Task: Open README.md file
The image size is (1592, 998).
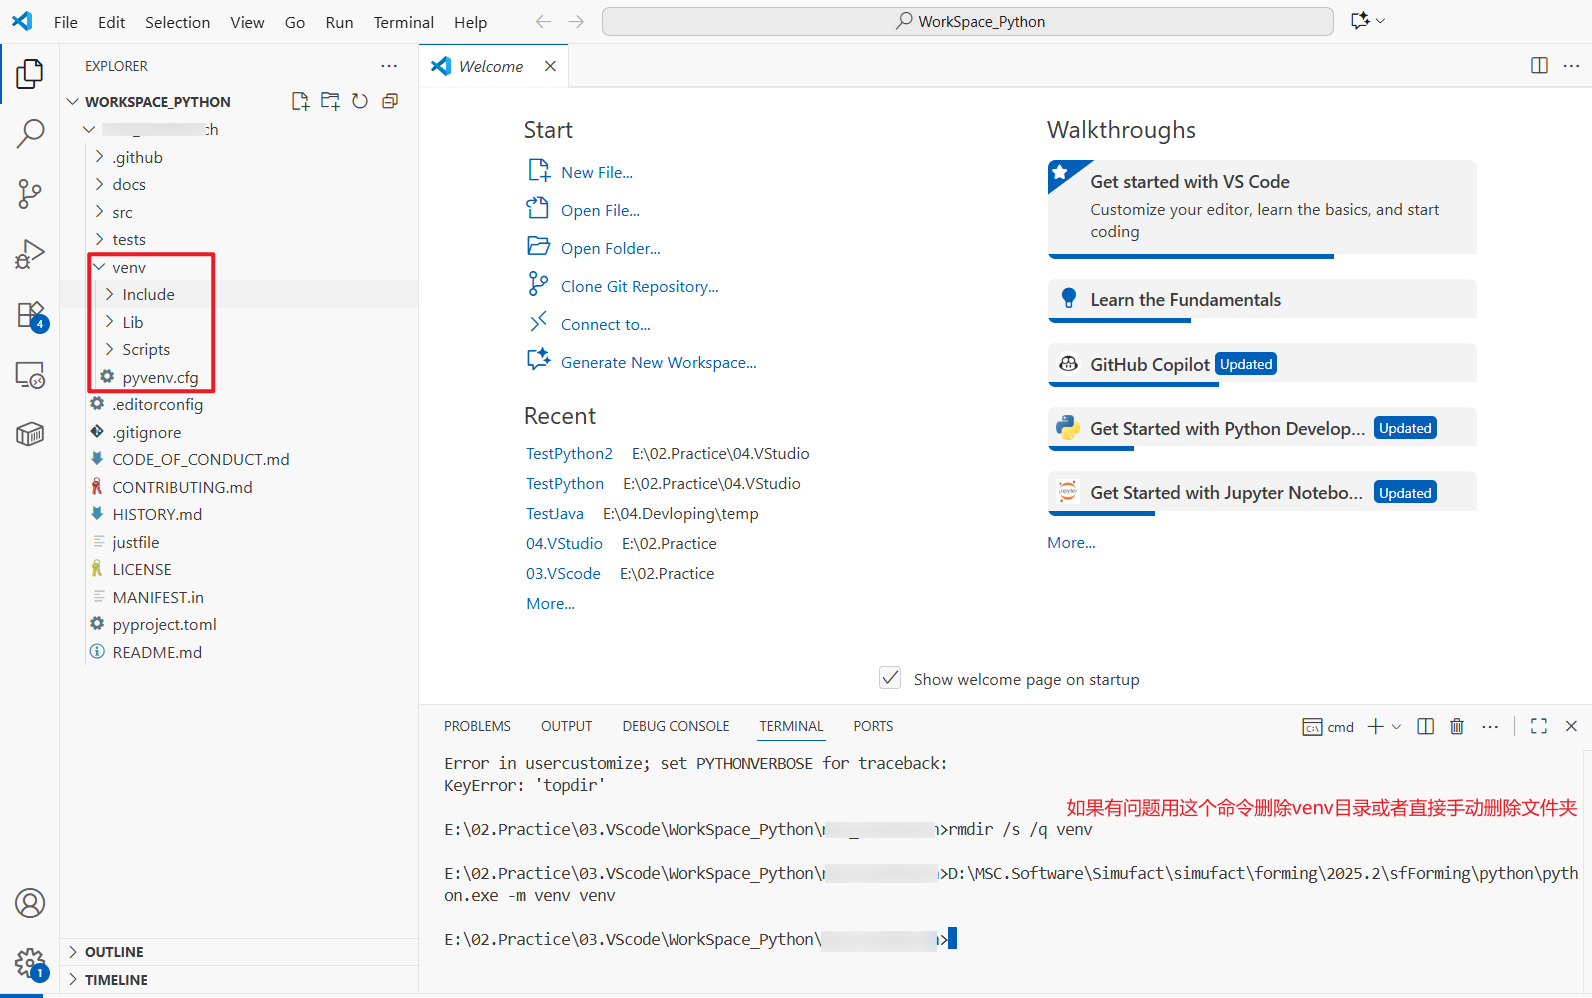Action: click(157, 652)
